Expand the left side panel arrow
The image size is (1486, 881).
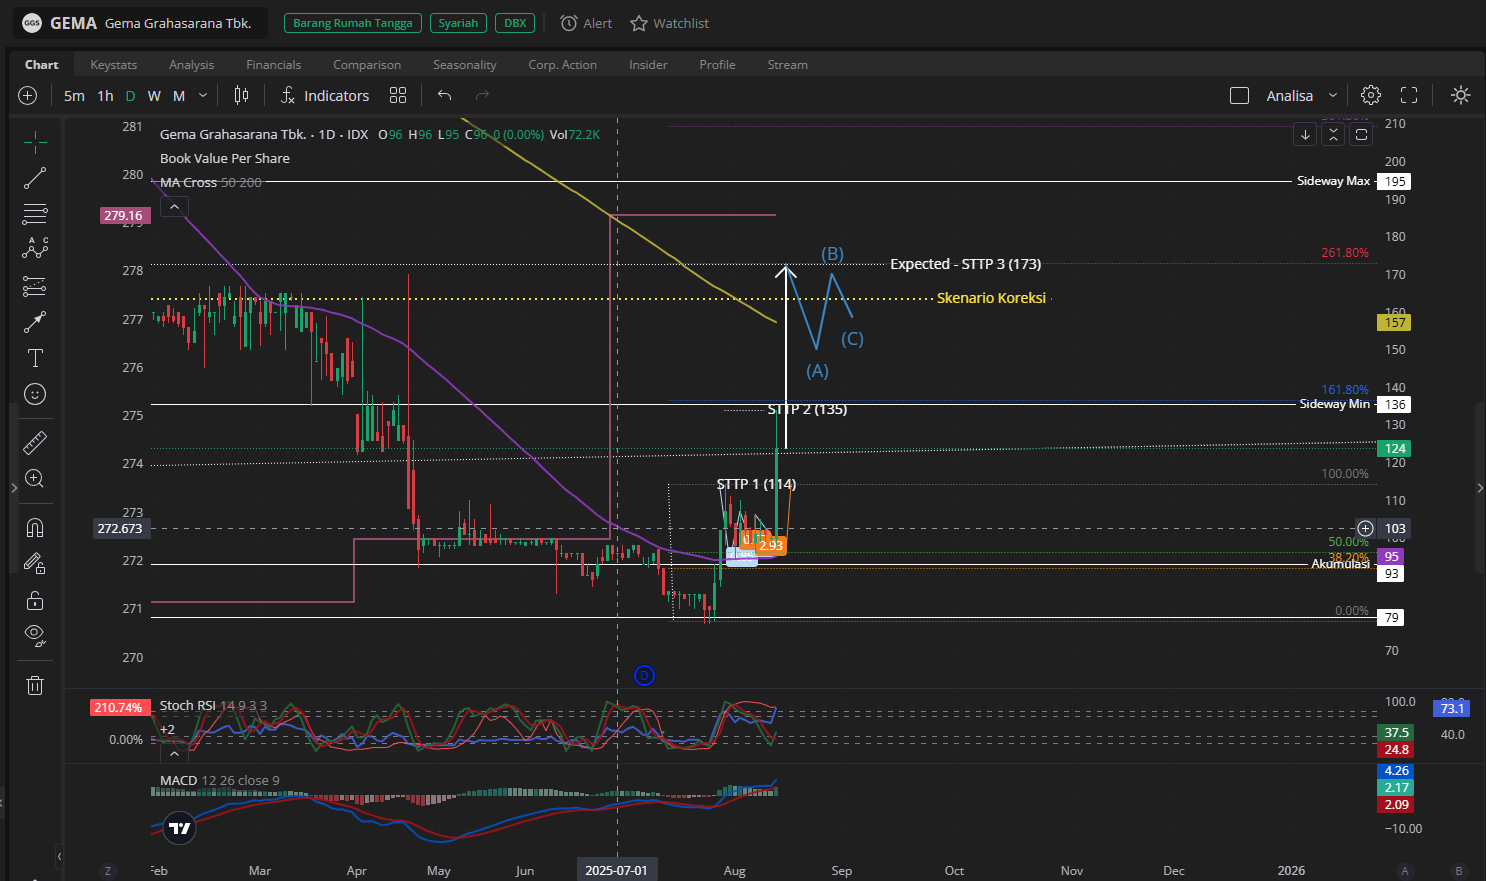tap(14, 488)
